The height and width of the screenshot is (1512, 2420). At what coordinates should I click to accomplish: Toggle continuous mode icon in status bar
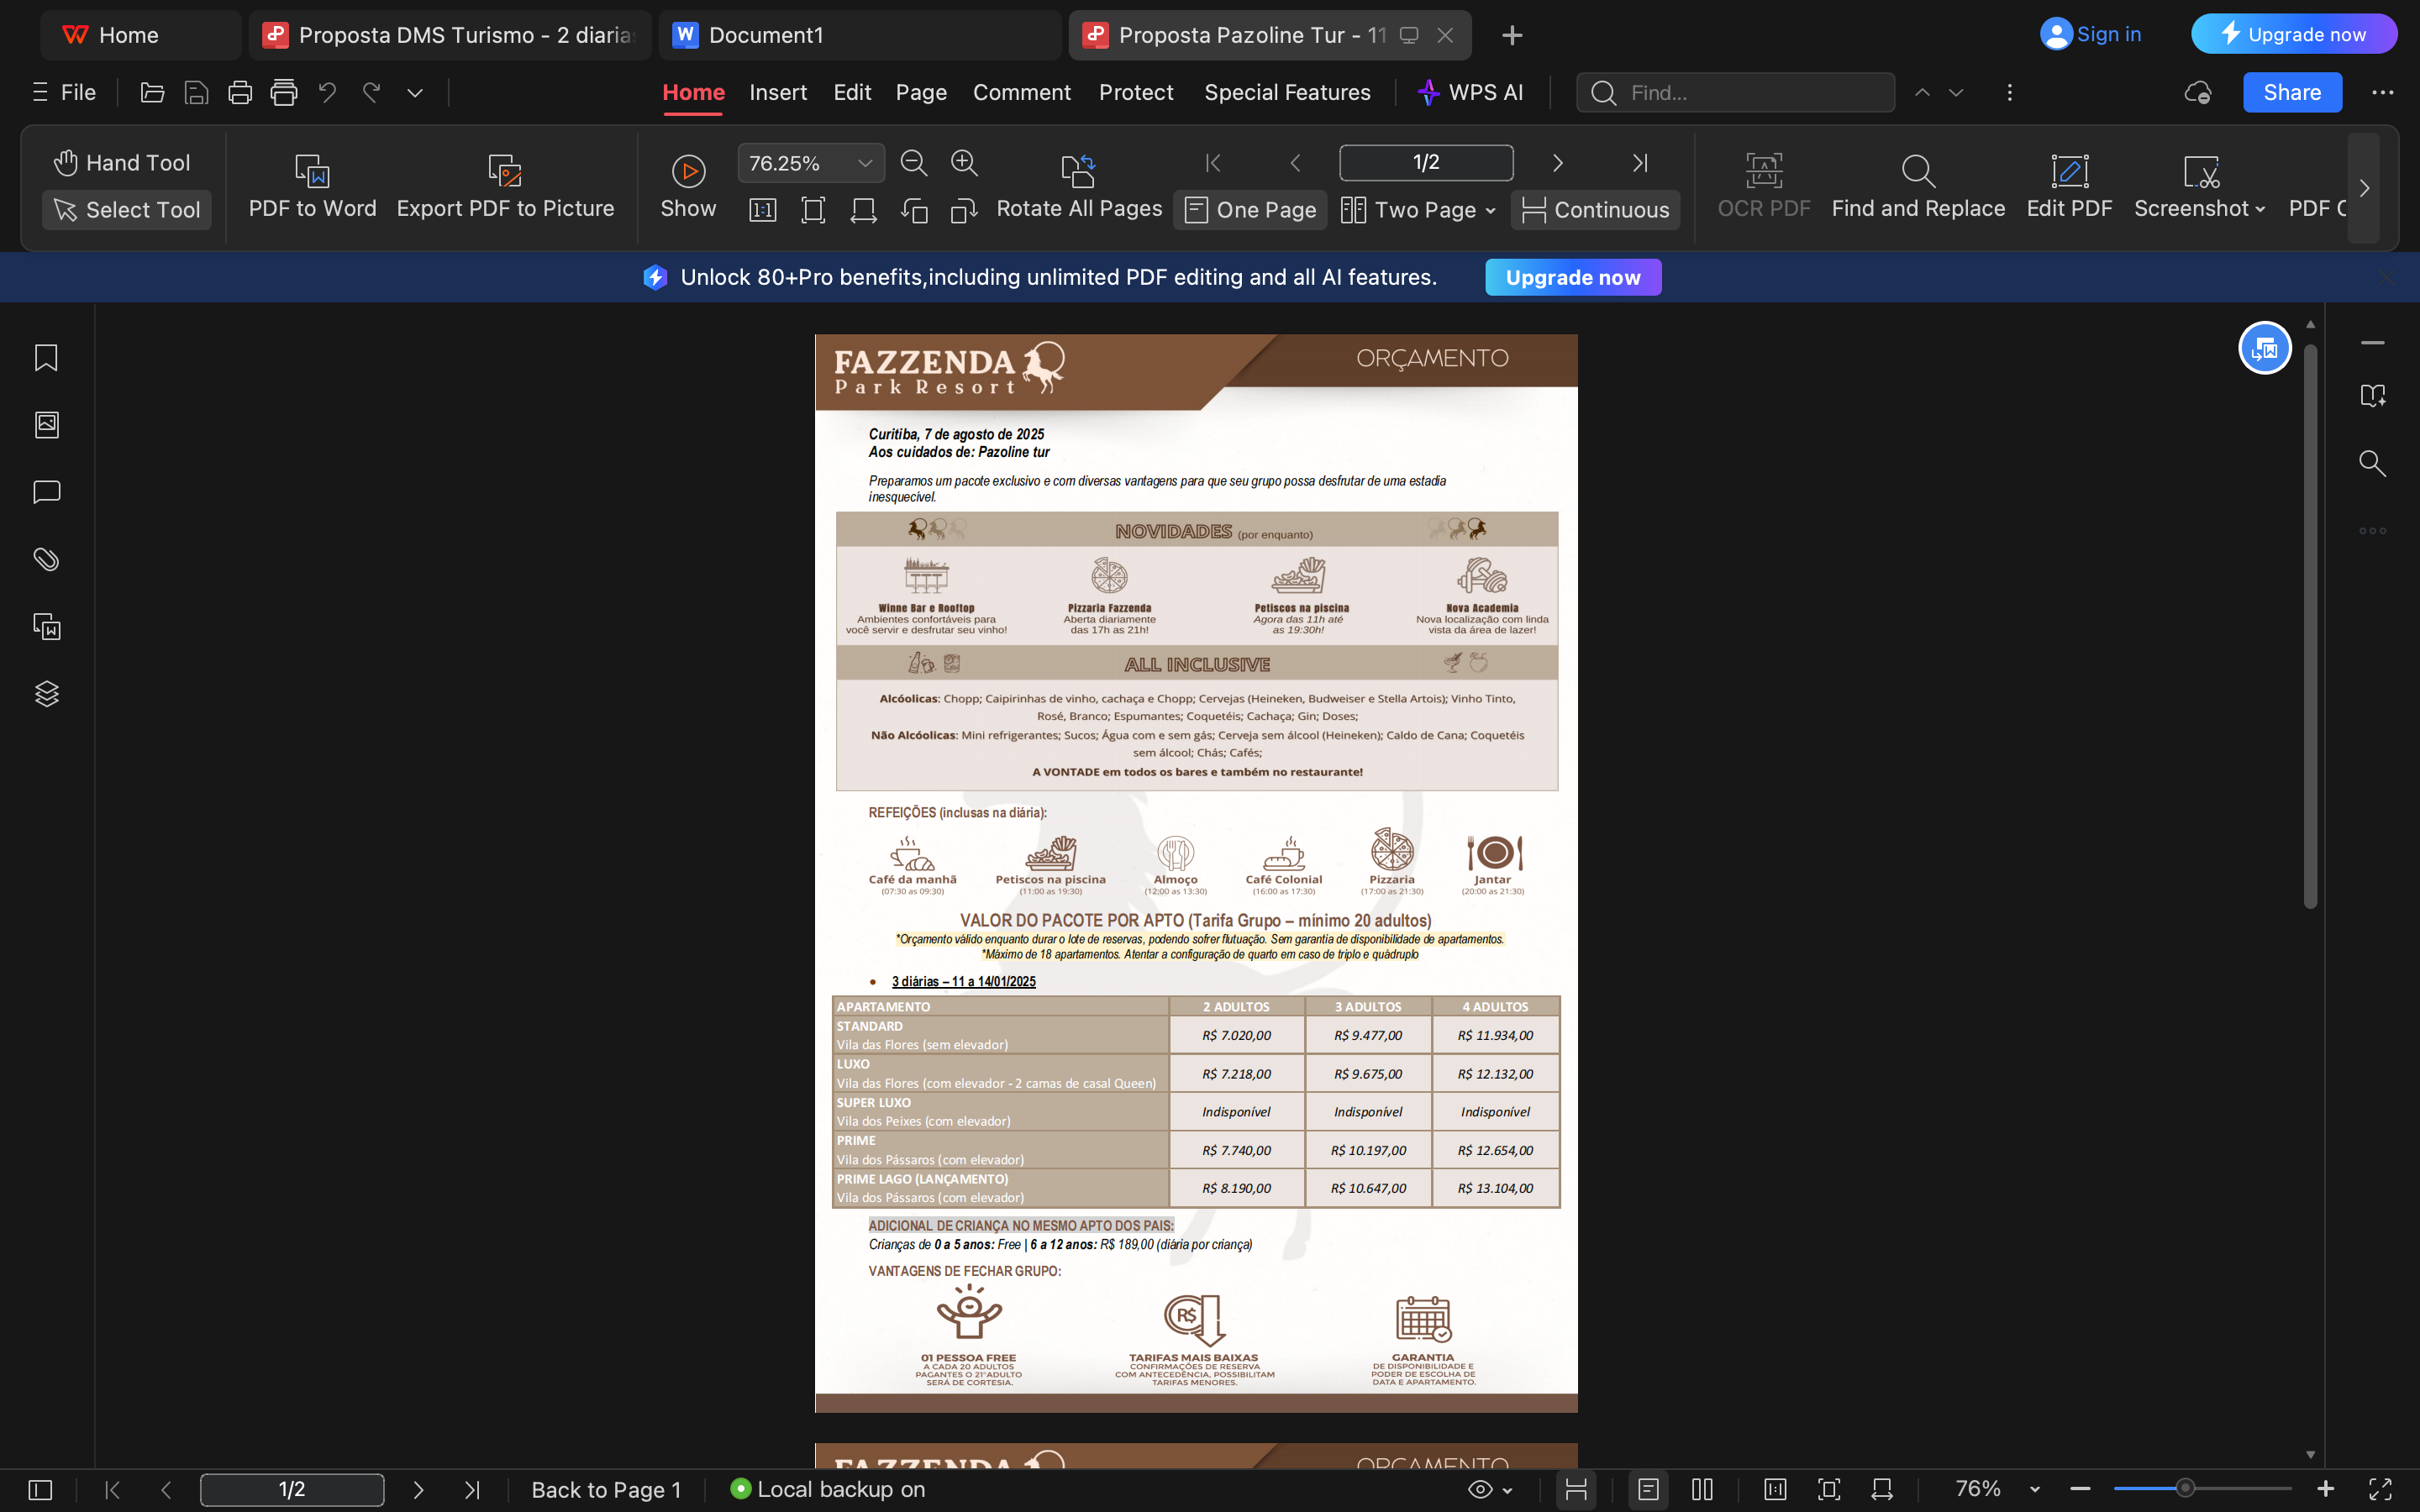click(x=1576, y=1489)
